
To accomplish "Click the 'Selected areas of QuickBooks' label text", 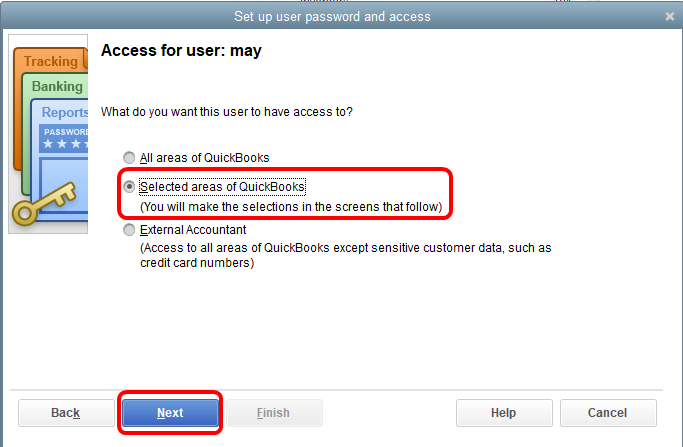I will point(222,187).
